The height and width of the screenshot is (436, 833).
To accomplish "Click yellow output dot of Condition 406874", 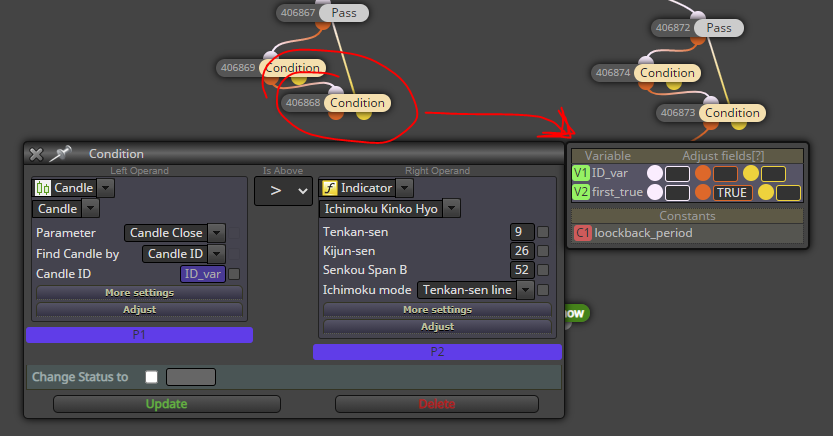I will click(674, 84).
